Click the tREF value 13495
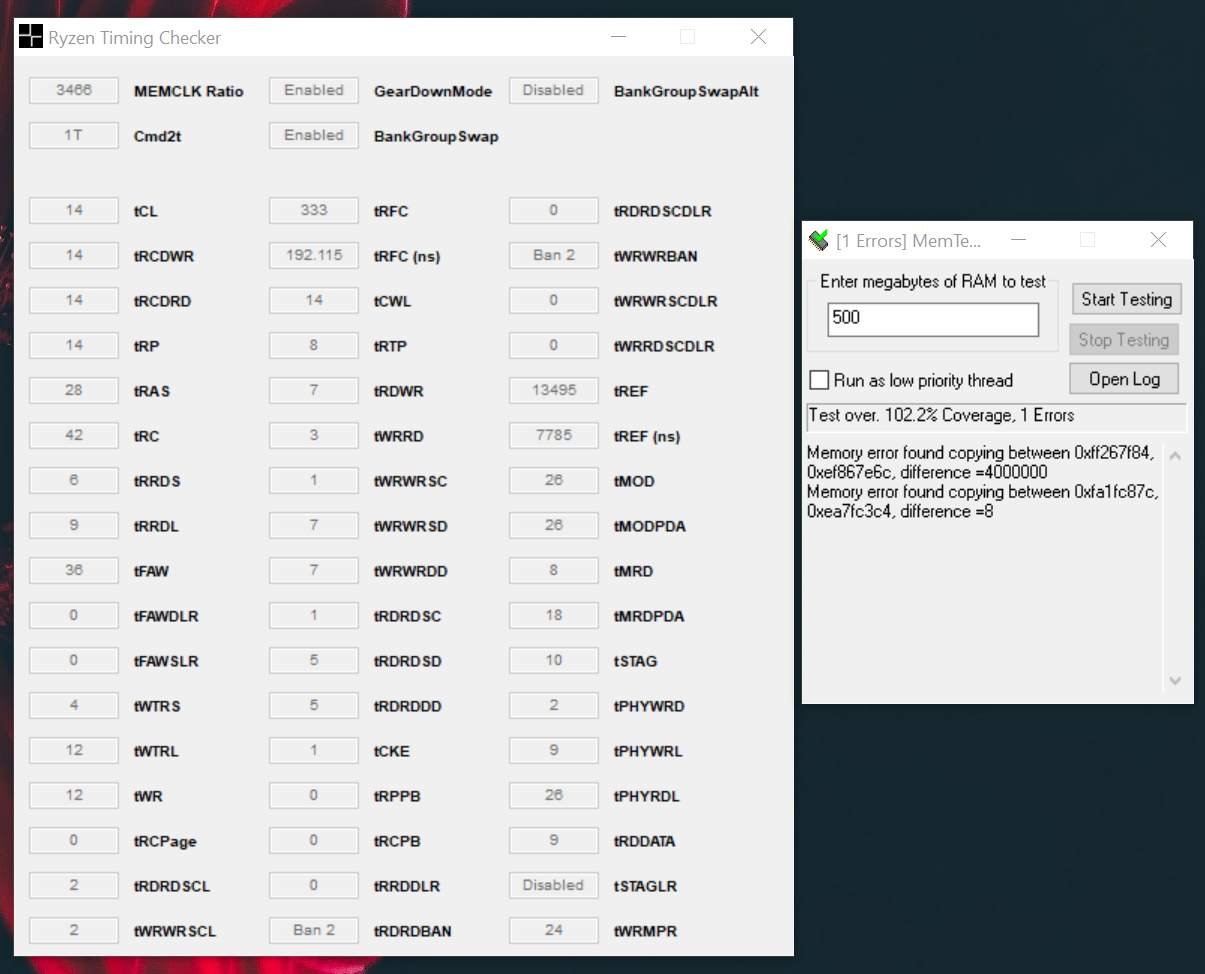Viewport: 1205px width, 974px height. pyautogui.click(x=554, y=390)
